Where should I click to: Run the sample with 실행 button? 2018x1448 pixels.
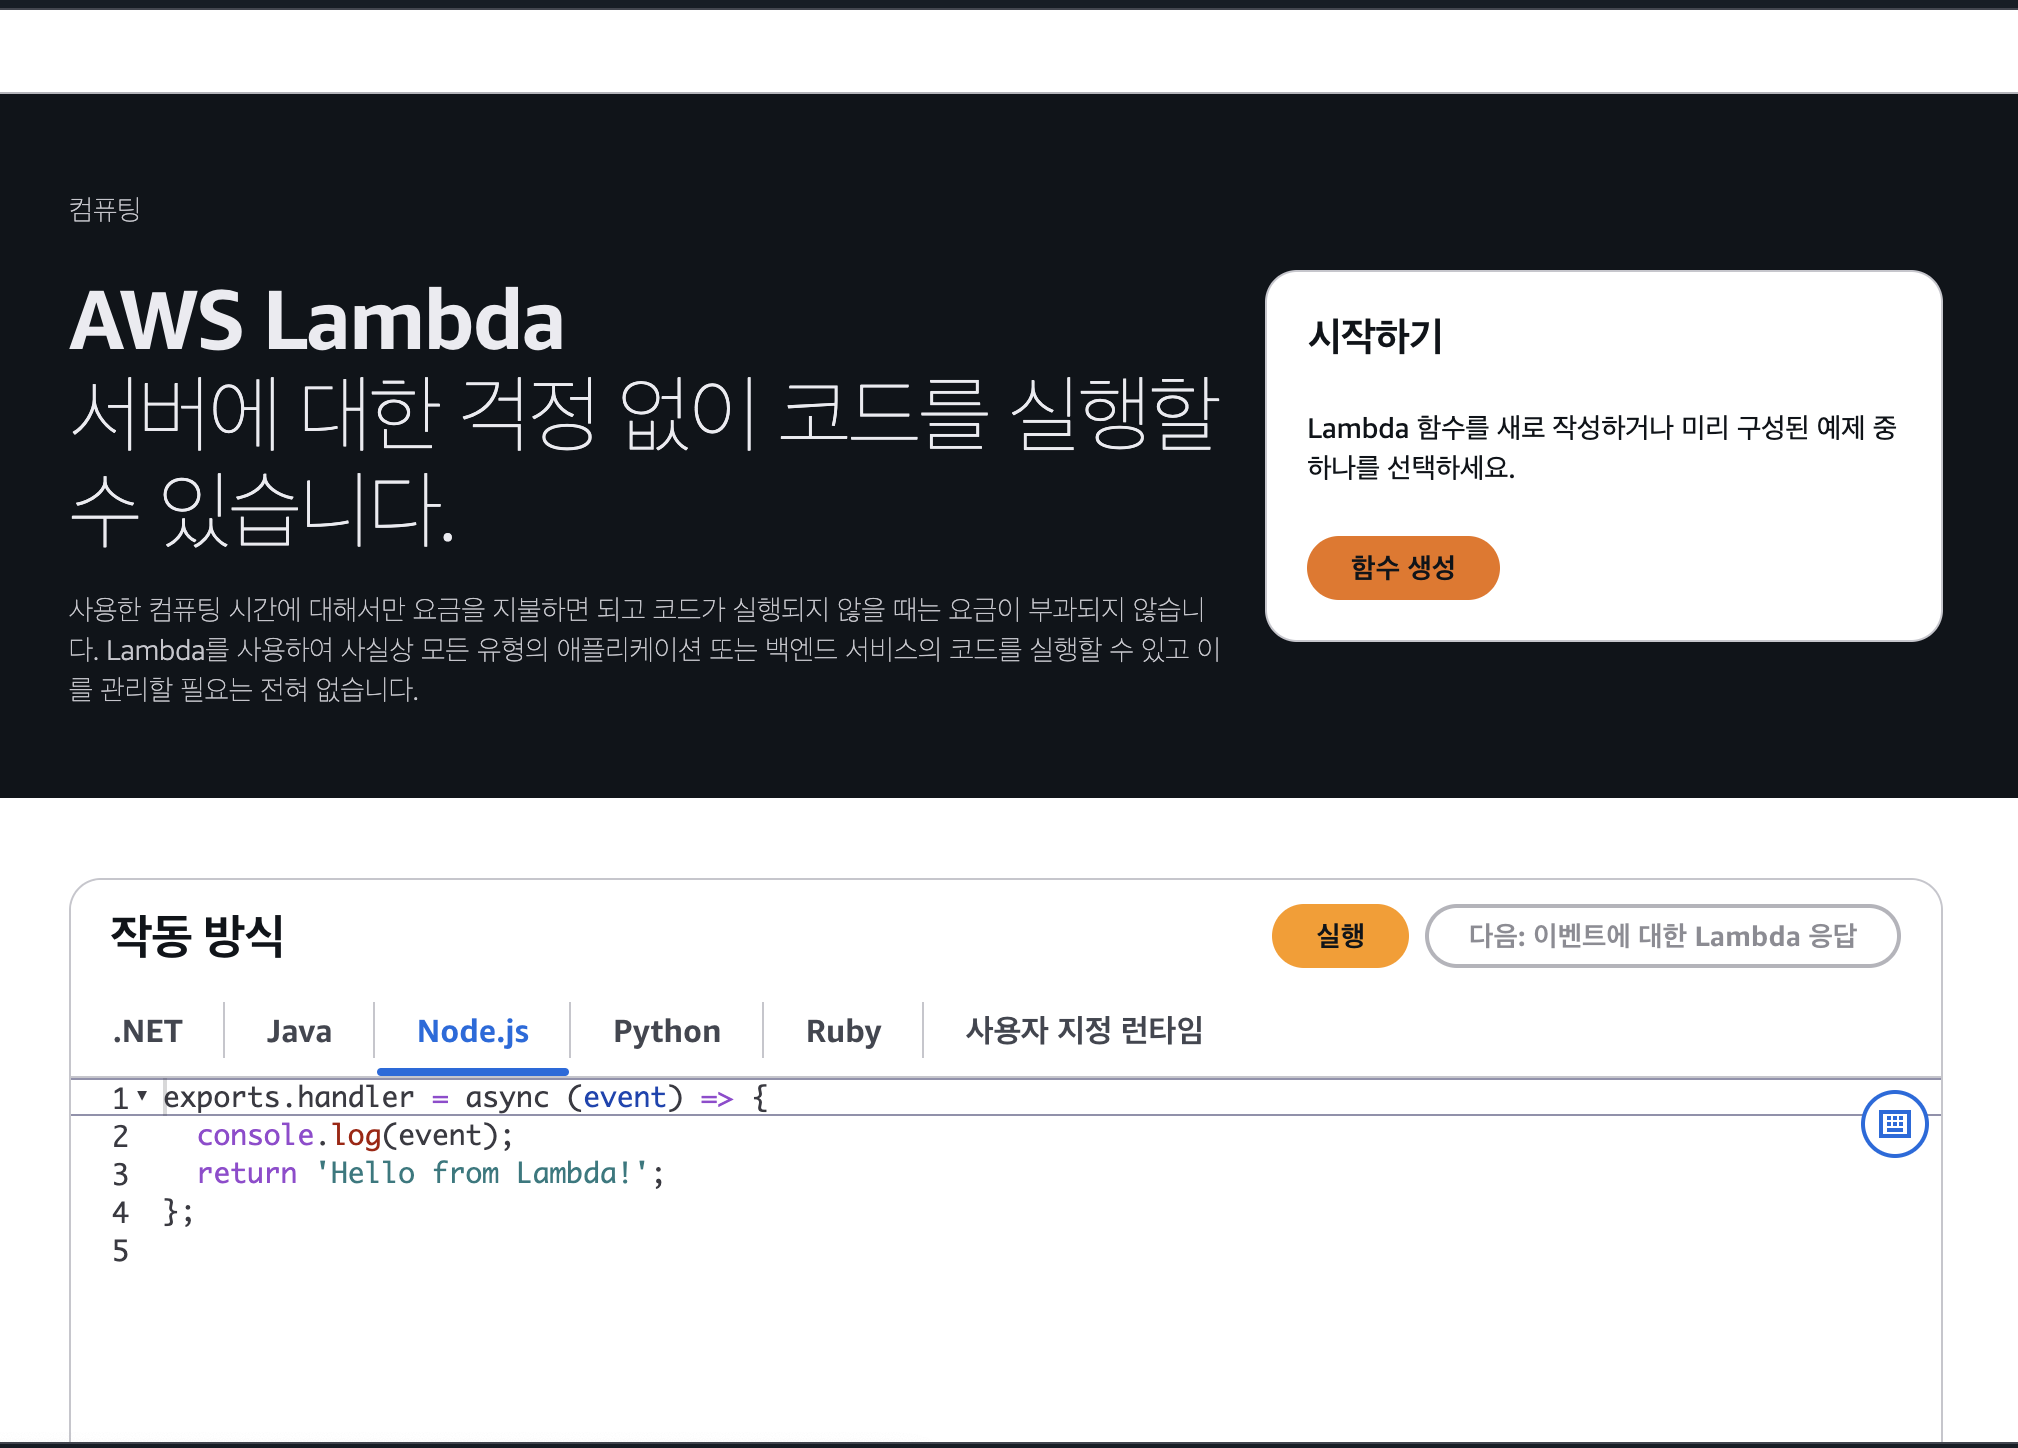point(1340,936)
